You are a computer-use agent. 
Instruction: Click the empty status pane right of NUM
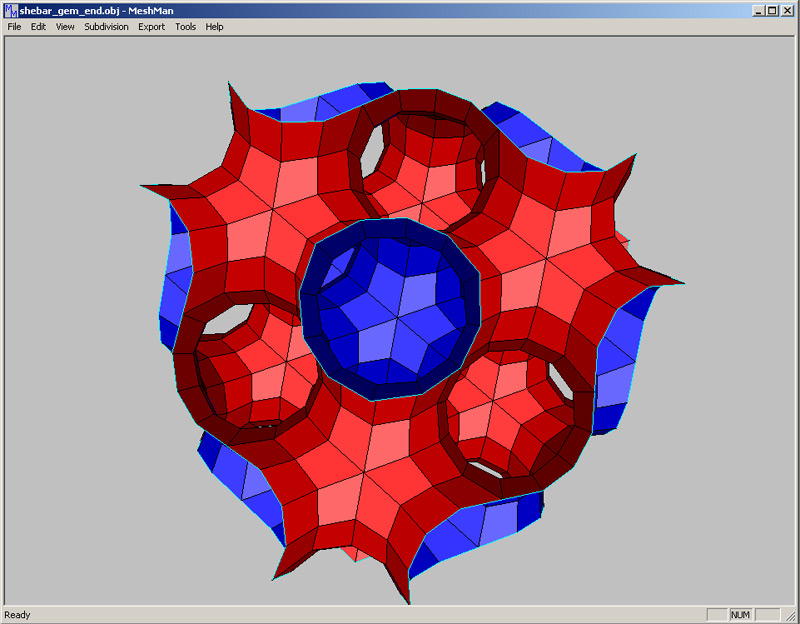point(767,615)
